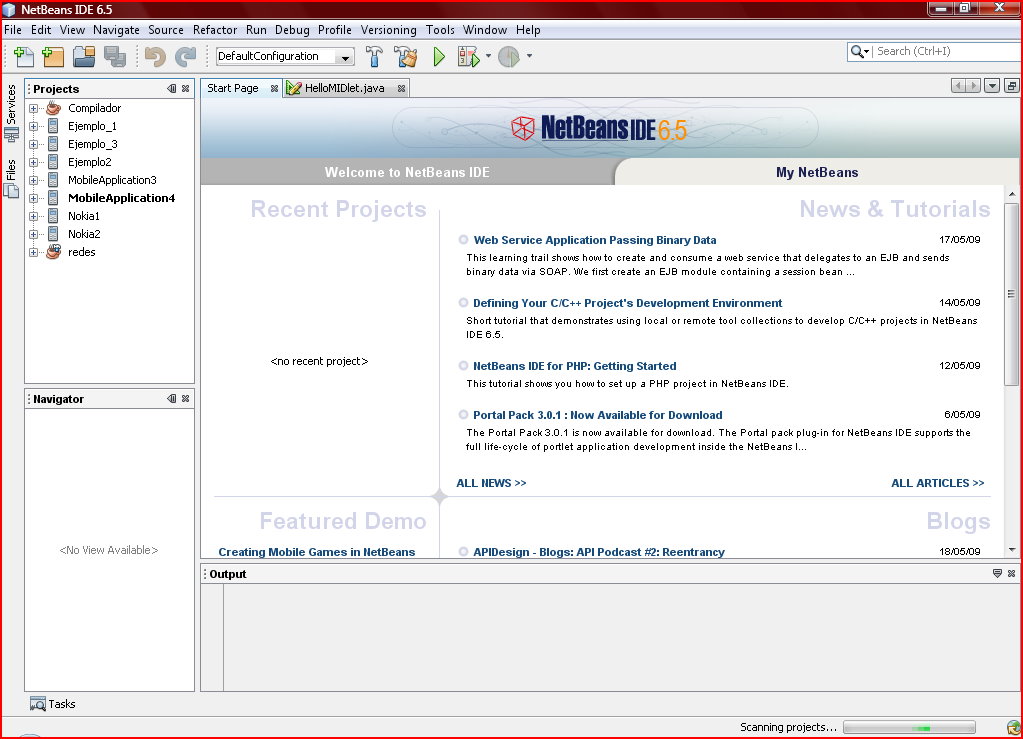Screen dimensions: 1023x739
Task: Run the project with the green arrow icon
Action: click(439, 57)
